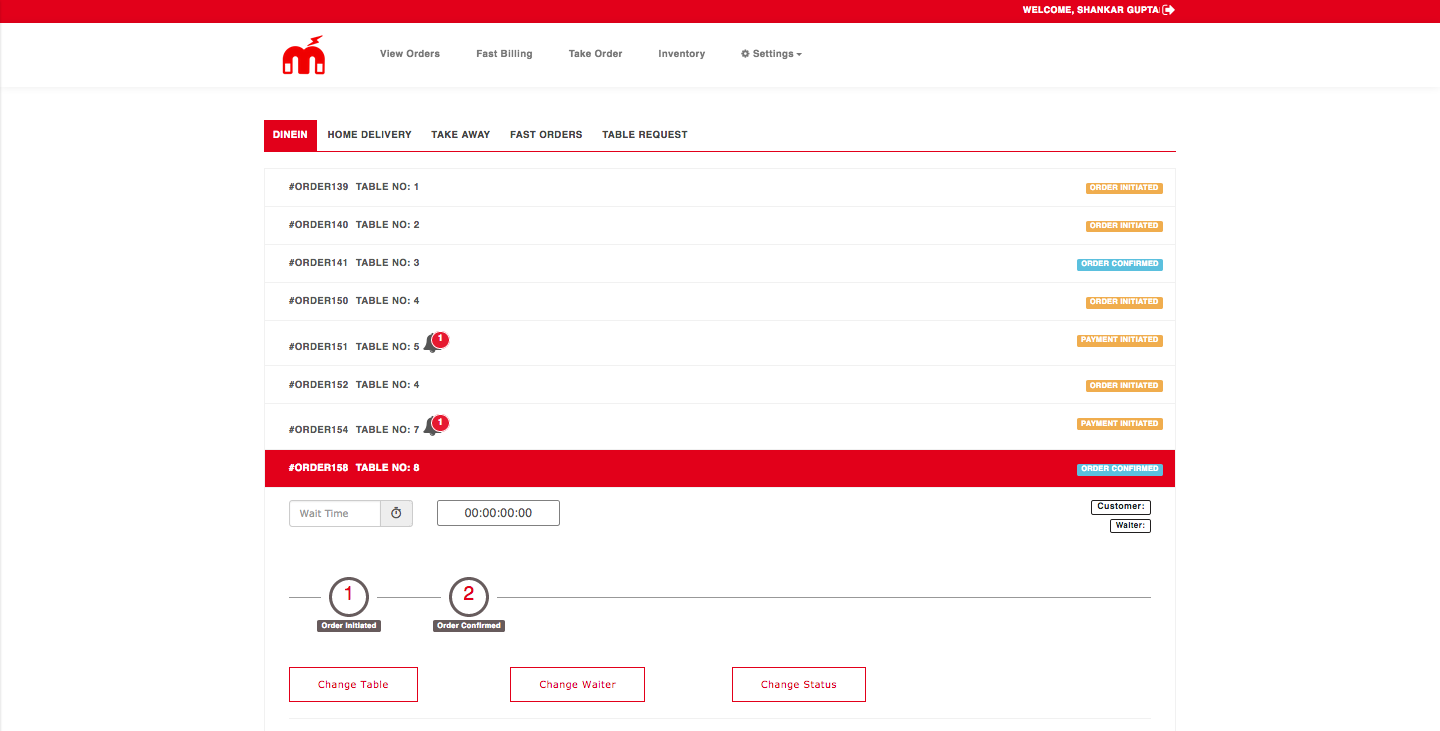Image resolution: width=1440 pixels, height=731 pixels.
Task: Expand order #ORDER140 Table No: 2
Action: point(720,225)
